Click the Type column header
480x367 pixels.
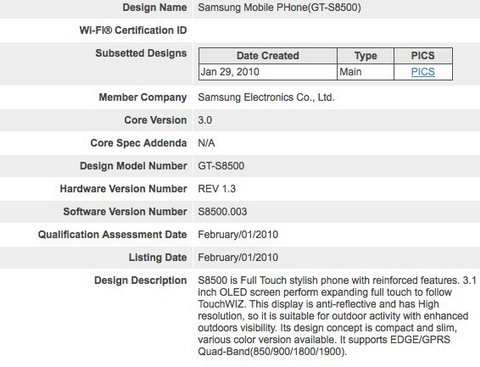point(366,56)
